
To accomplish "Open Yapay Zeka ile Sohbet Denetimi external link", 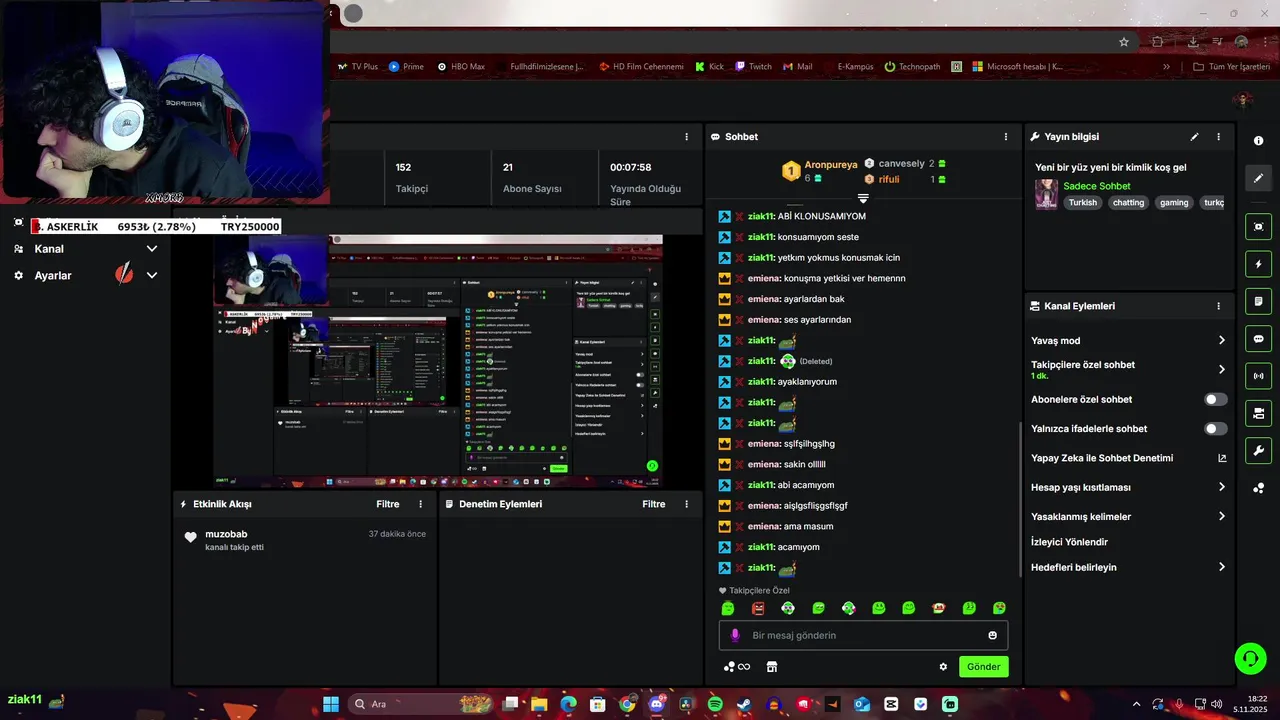I will coord(1222,458).
